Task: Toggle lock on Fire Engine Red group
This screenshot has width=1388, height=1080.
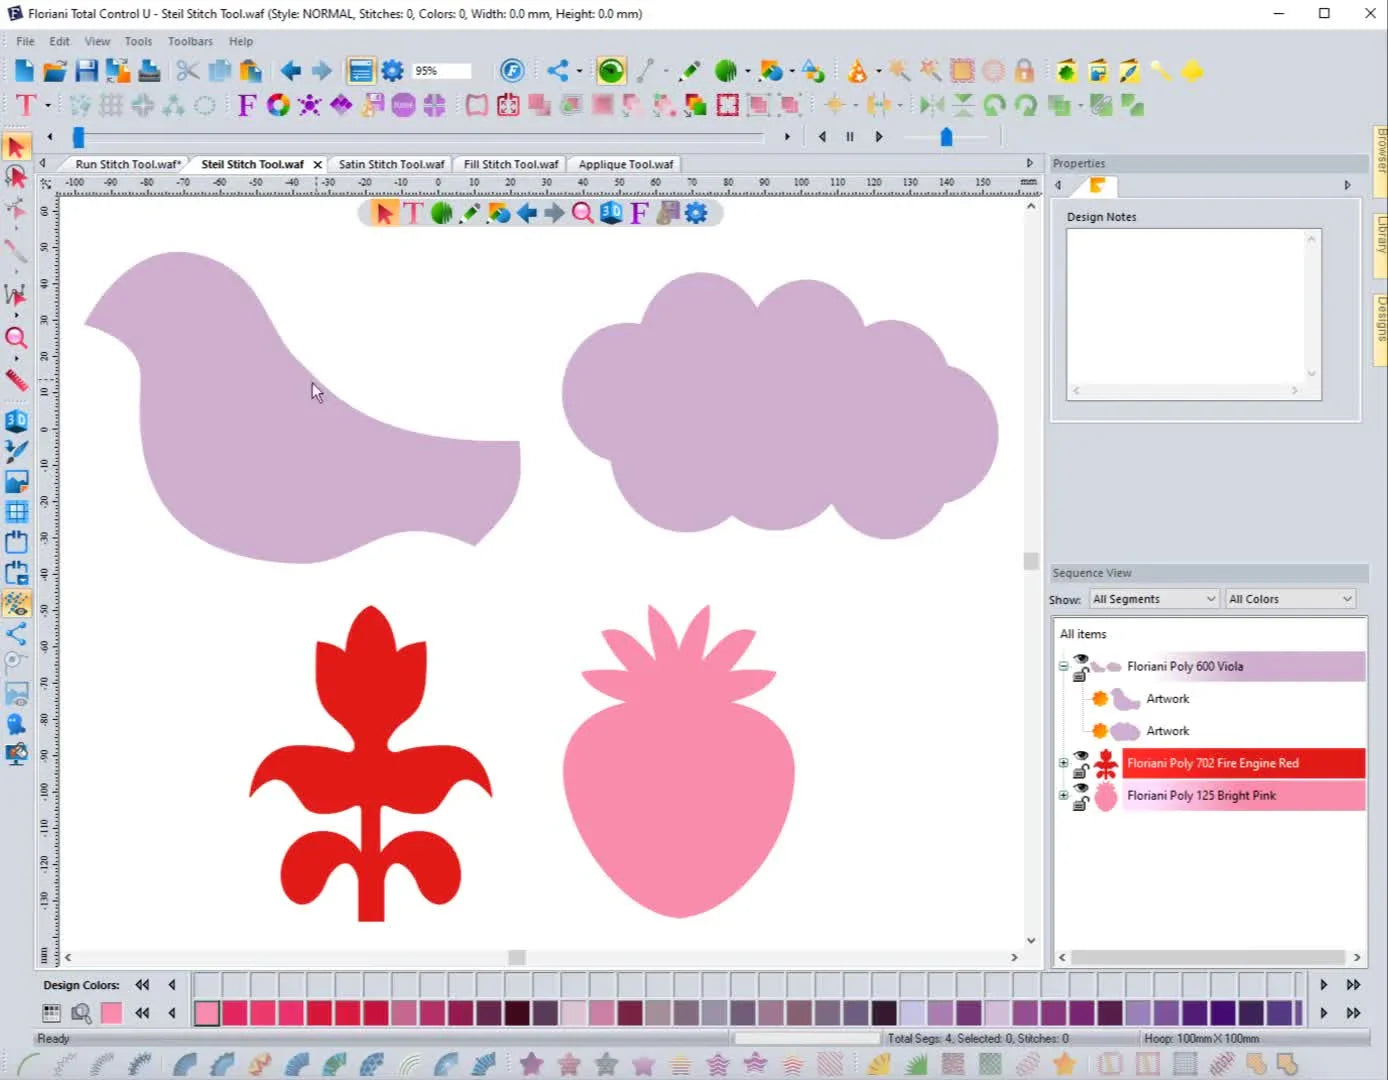Action: click(1080, 771)
